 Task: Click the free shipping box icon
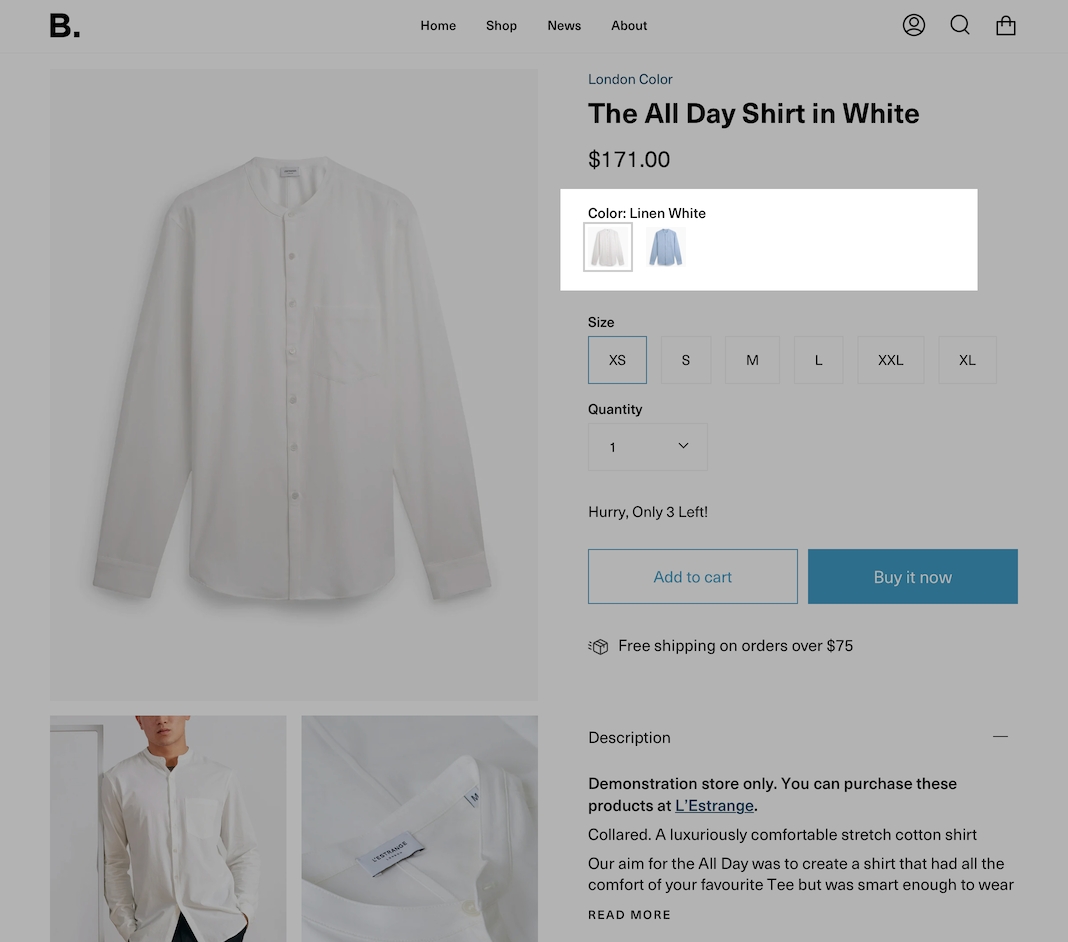click(x=599, y=646)
